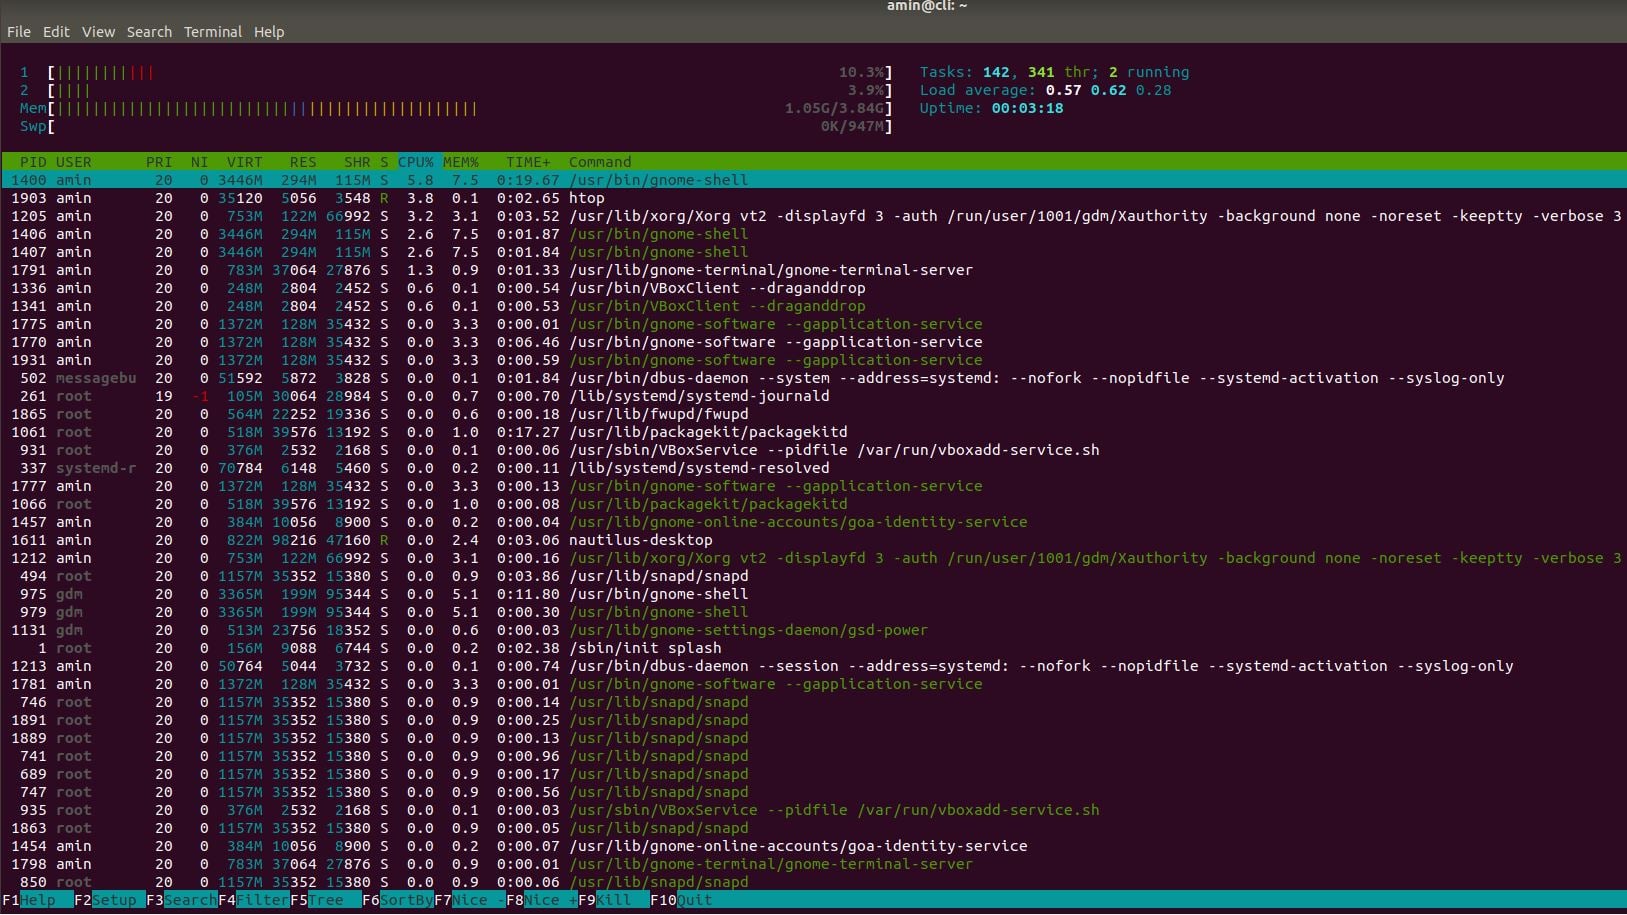
Task: Select VBoxService row PID 931
Action: coord(813,450)
